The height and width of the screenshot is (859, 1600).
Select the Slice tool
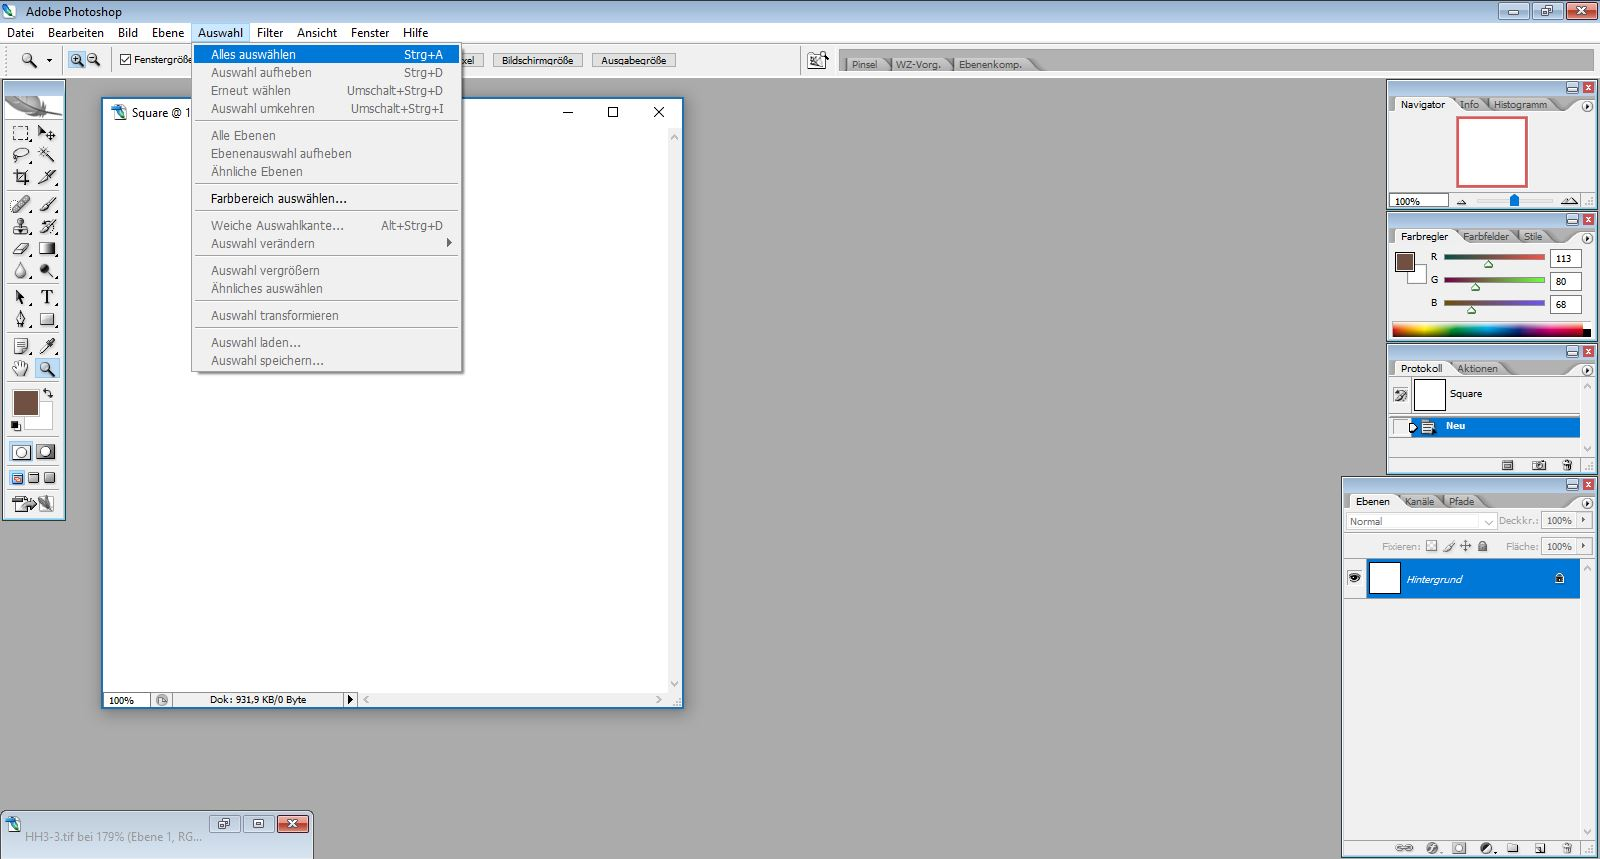47,177
